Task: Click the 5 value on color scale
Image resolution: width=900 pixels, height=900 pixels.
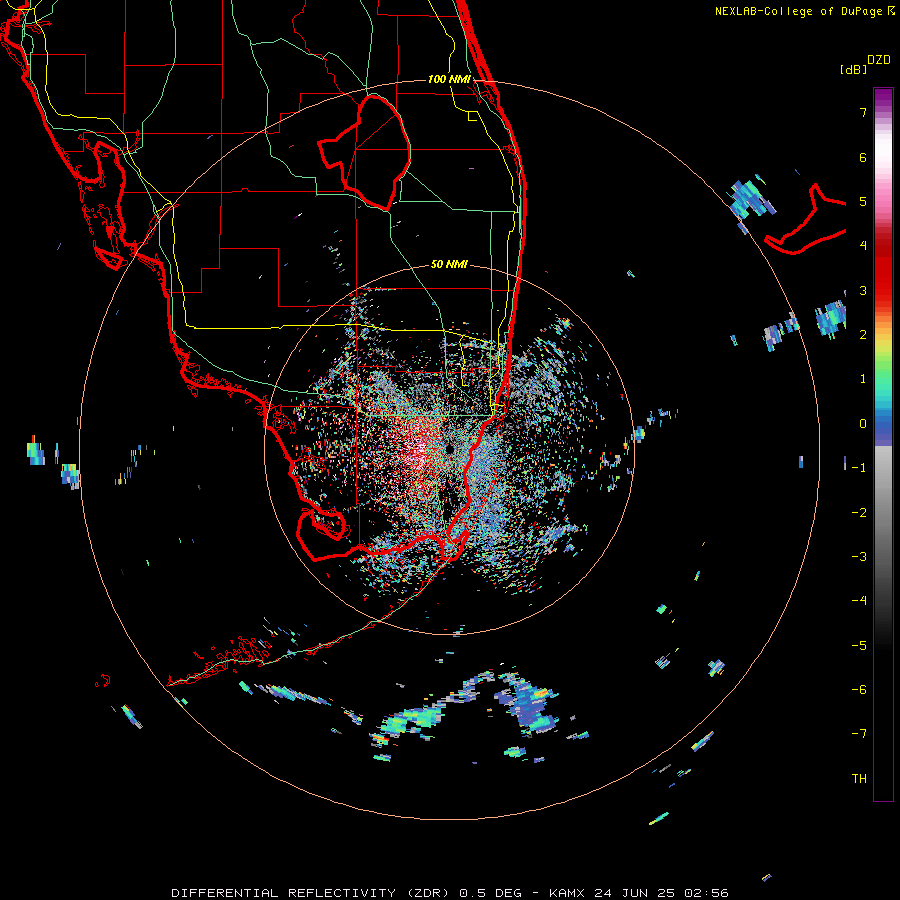Action: tap(863, 201)
